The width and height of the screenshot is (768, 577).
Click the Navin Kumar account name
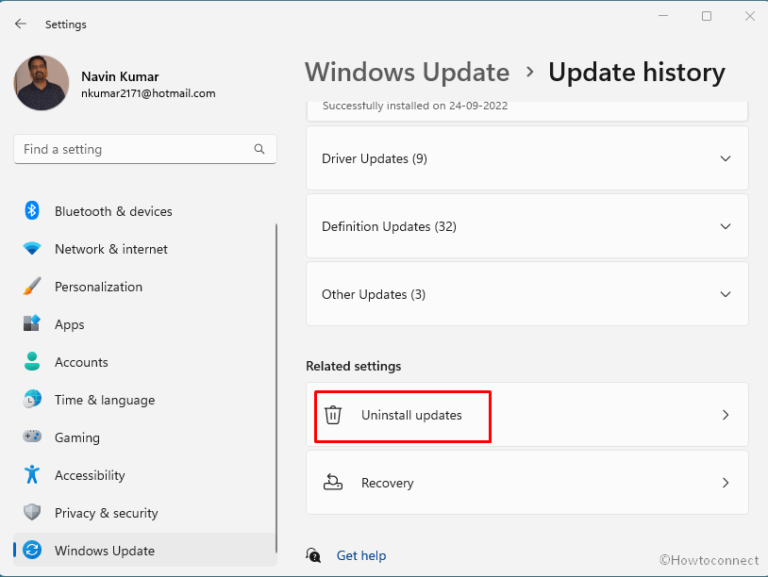(x=120, y=76)
